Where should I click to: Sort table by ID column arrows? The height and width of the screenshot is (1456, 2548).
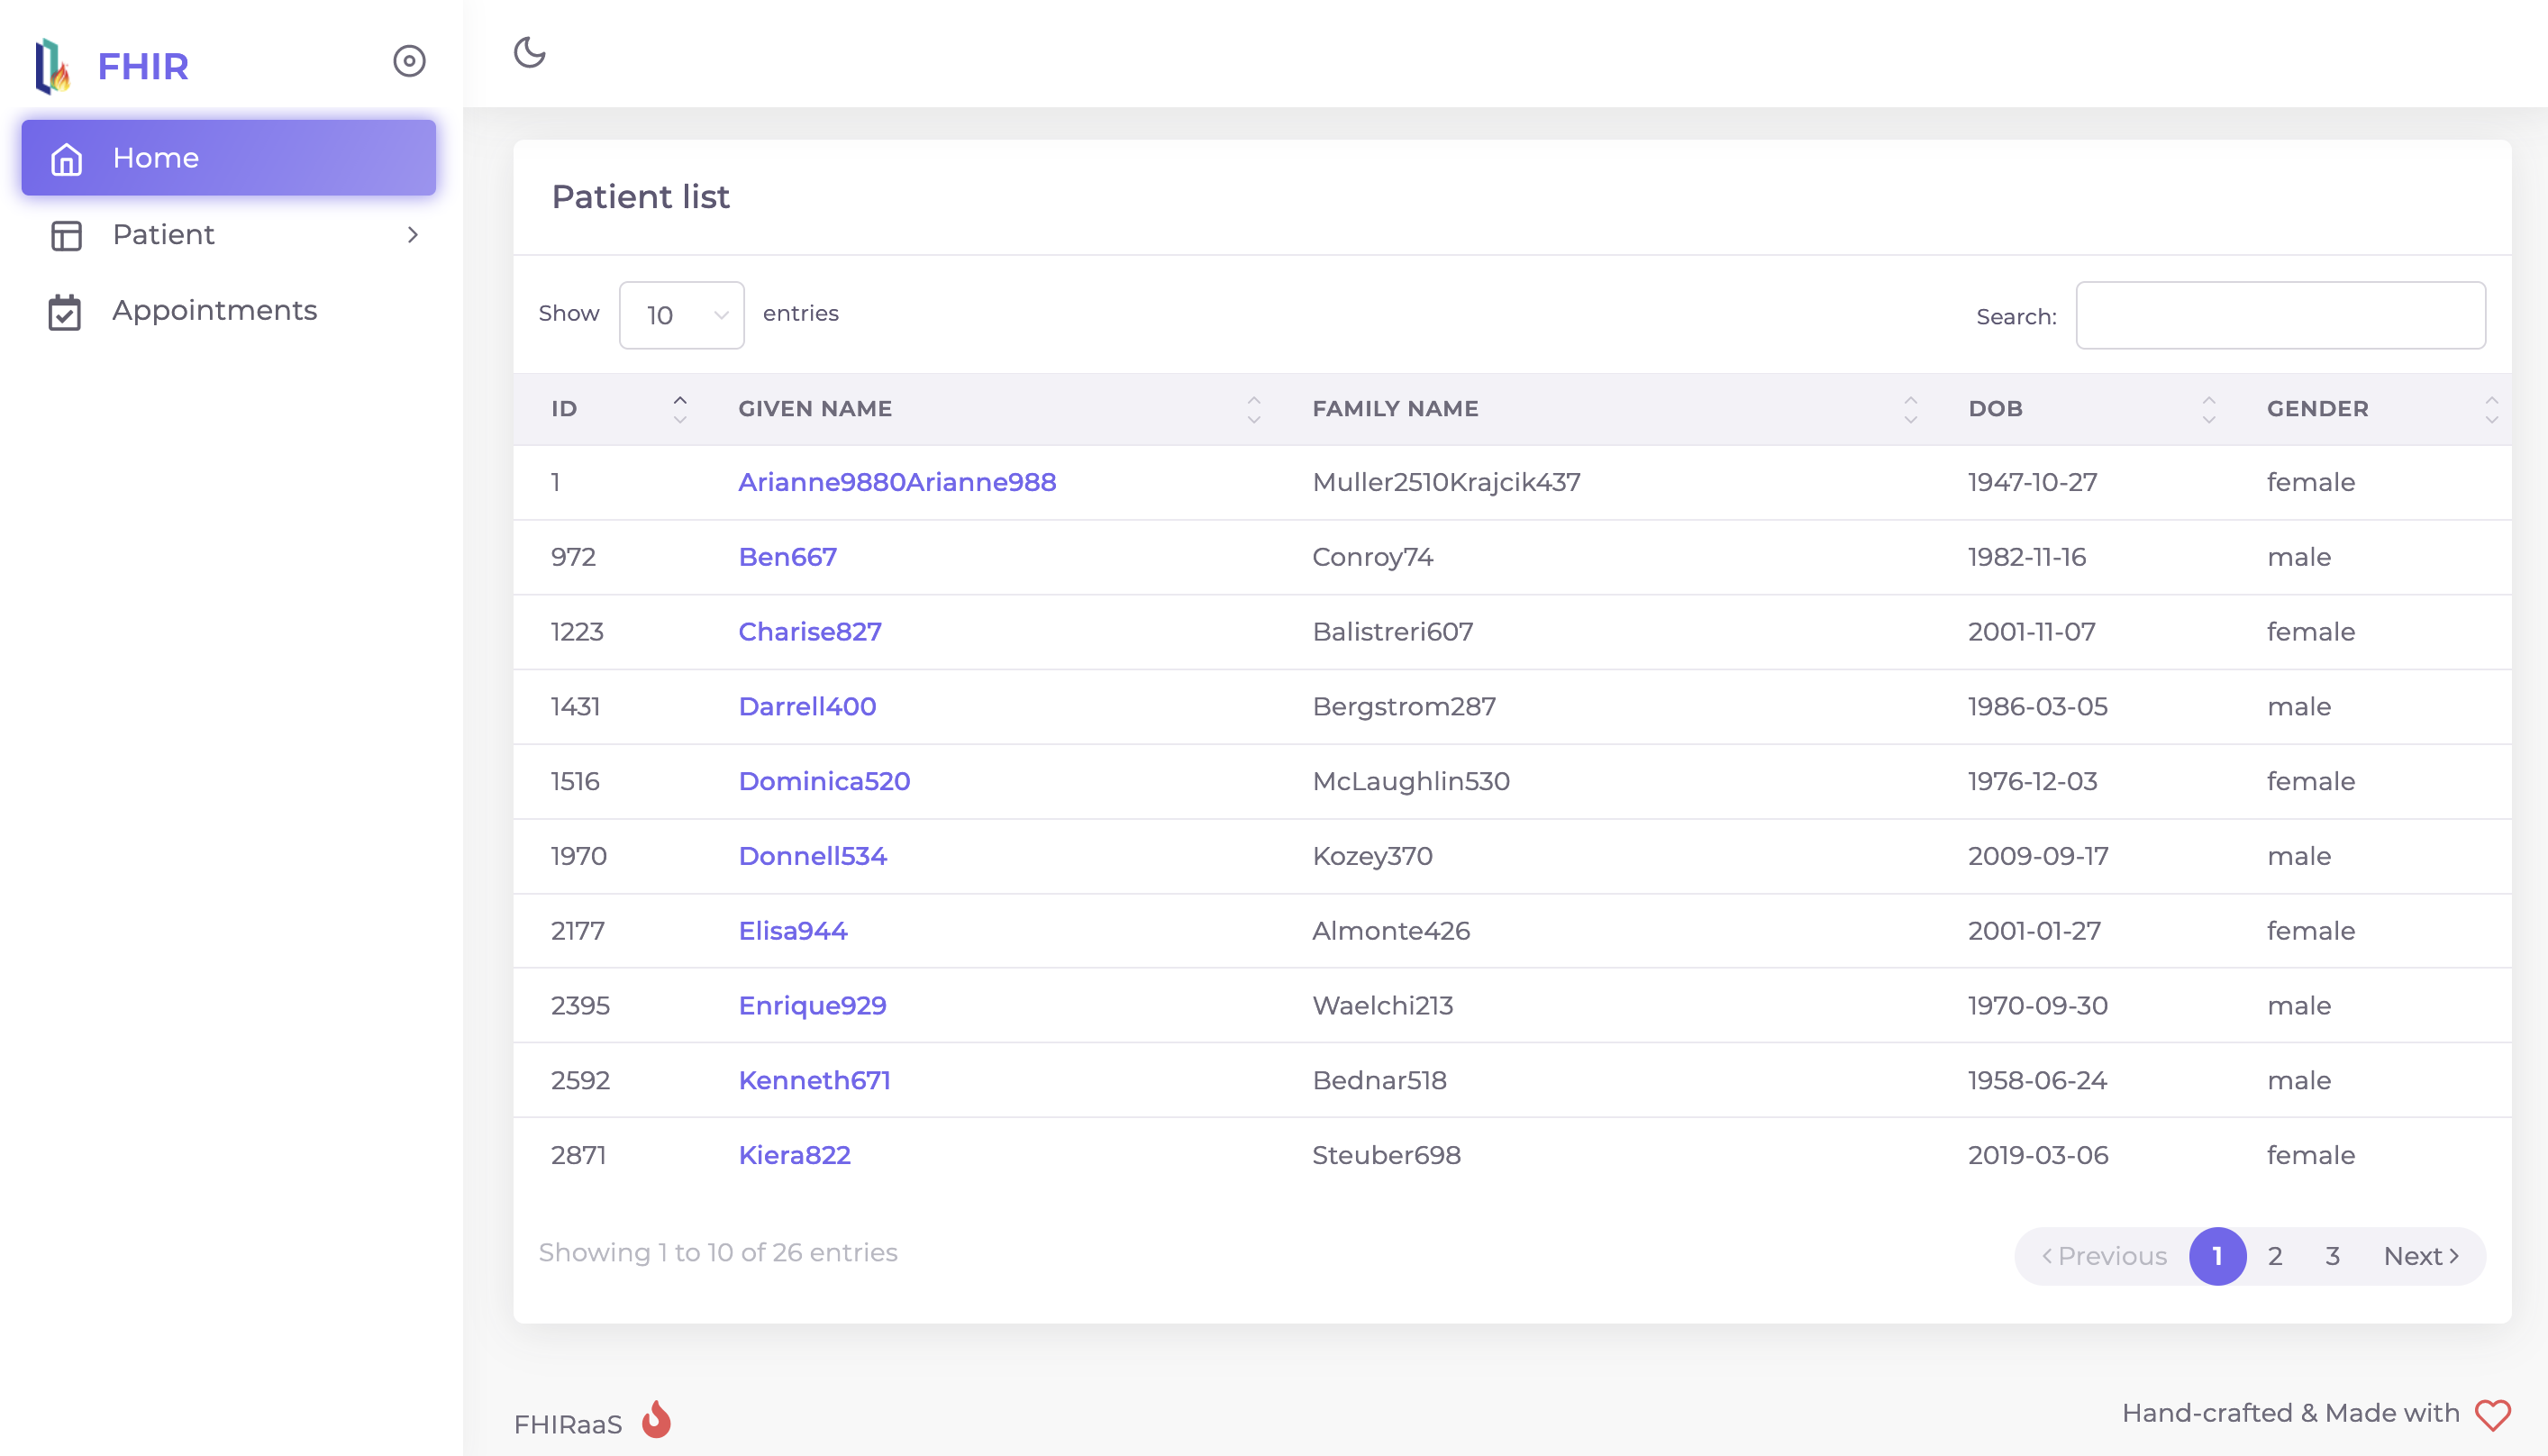(x=680, y=409)
